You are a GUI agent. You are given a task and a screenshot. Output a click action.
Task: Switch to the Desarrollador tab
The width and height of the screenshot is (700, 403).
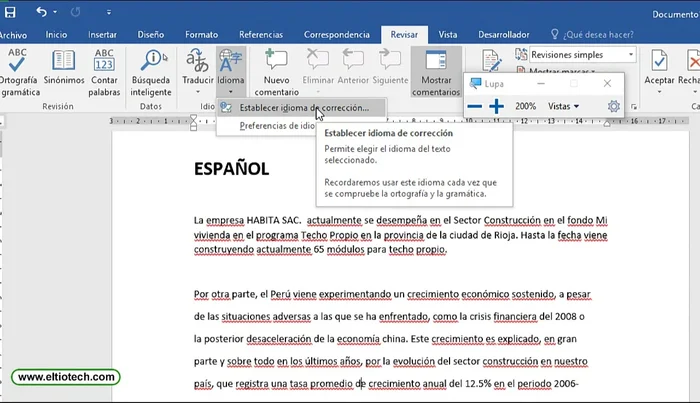click(504, 34)
